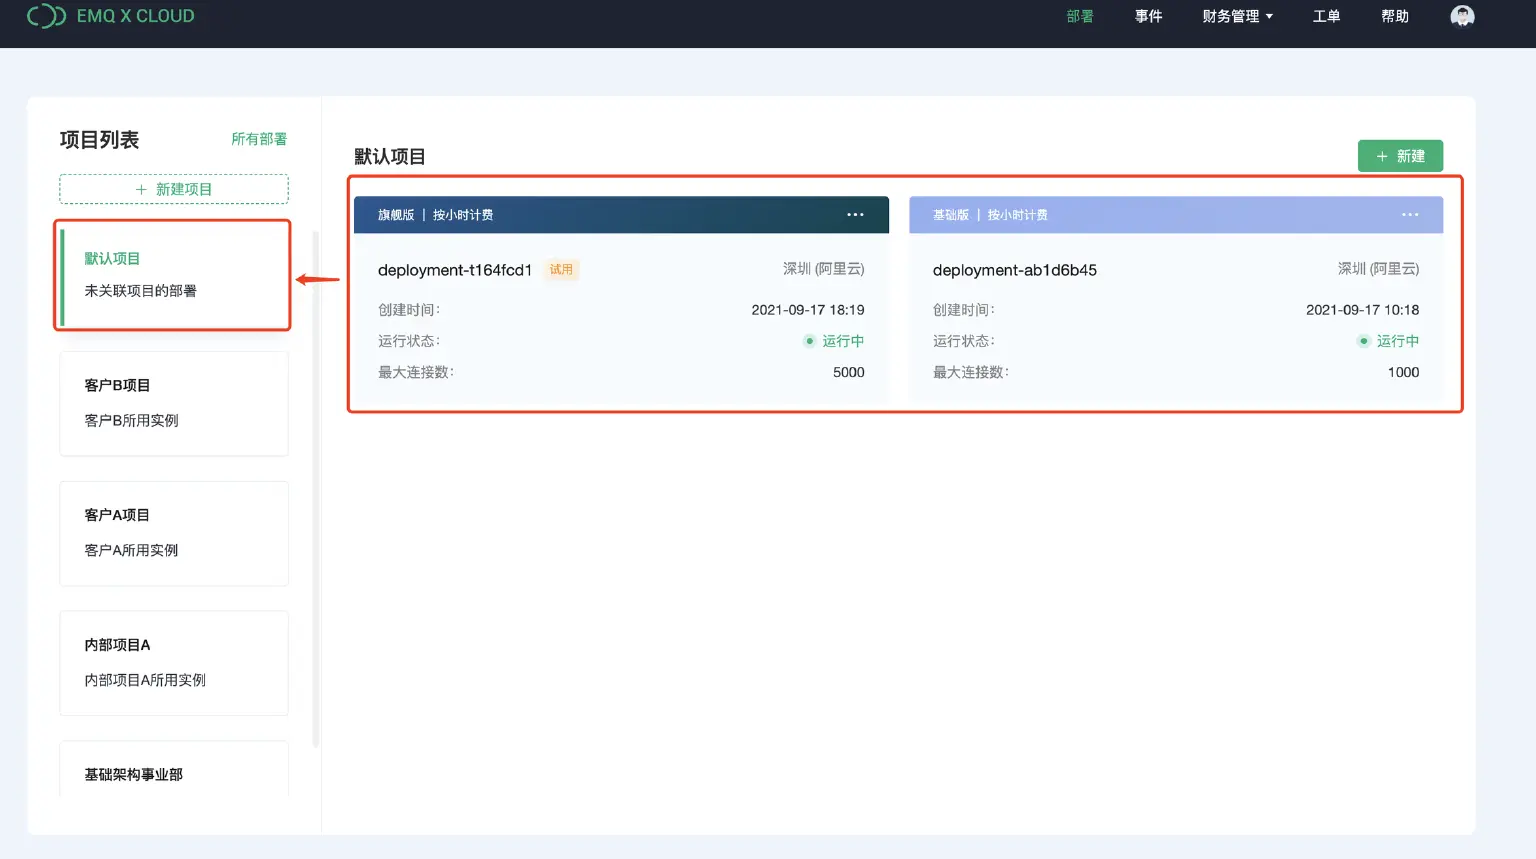Click the 试用 badge on the deployment
1536x859 pixels.
561,270
